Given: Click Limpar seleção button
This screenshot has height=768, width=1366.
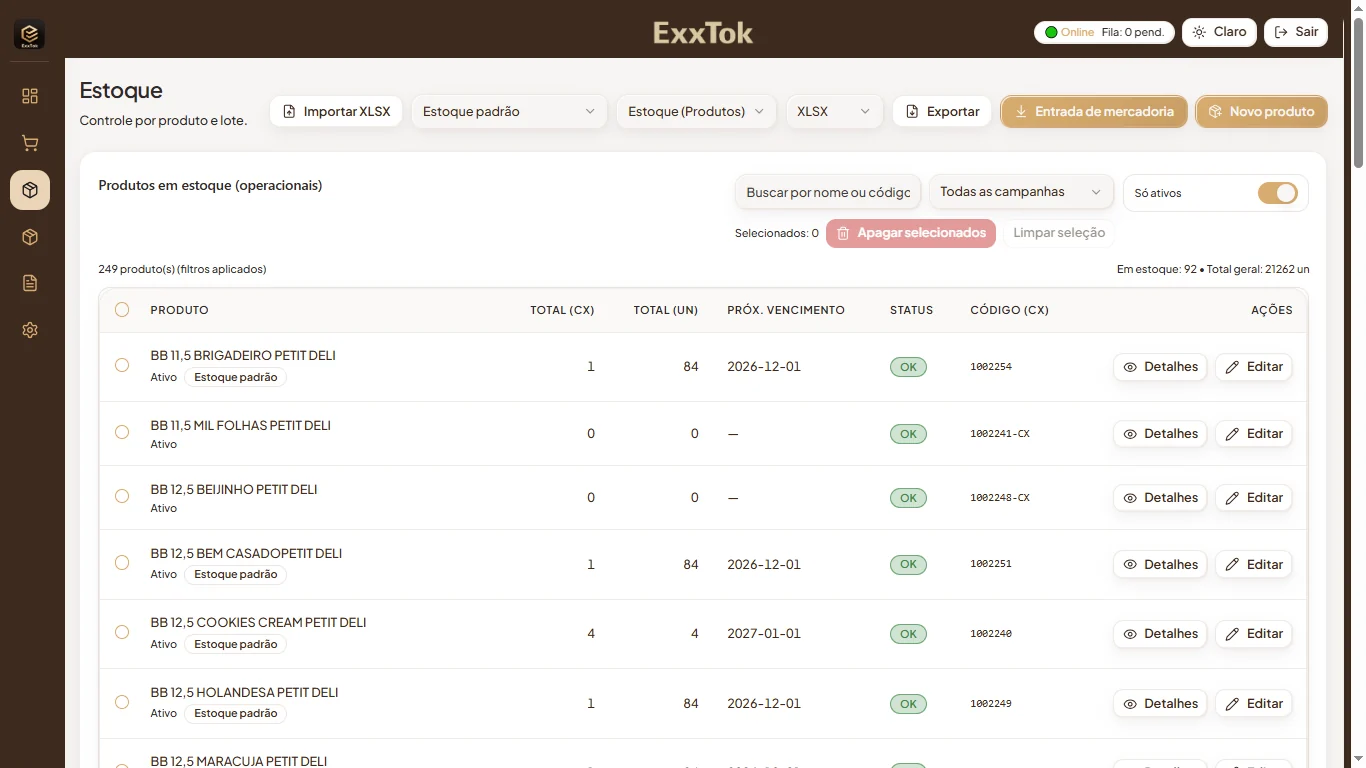Looking at the screenshot, I should (1059, 233).
